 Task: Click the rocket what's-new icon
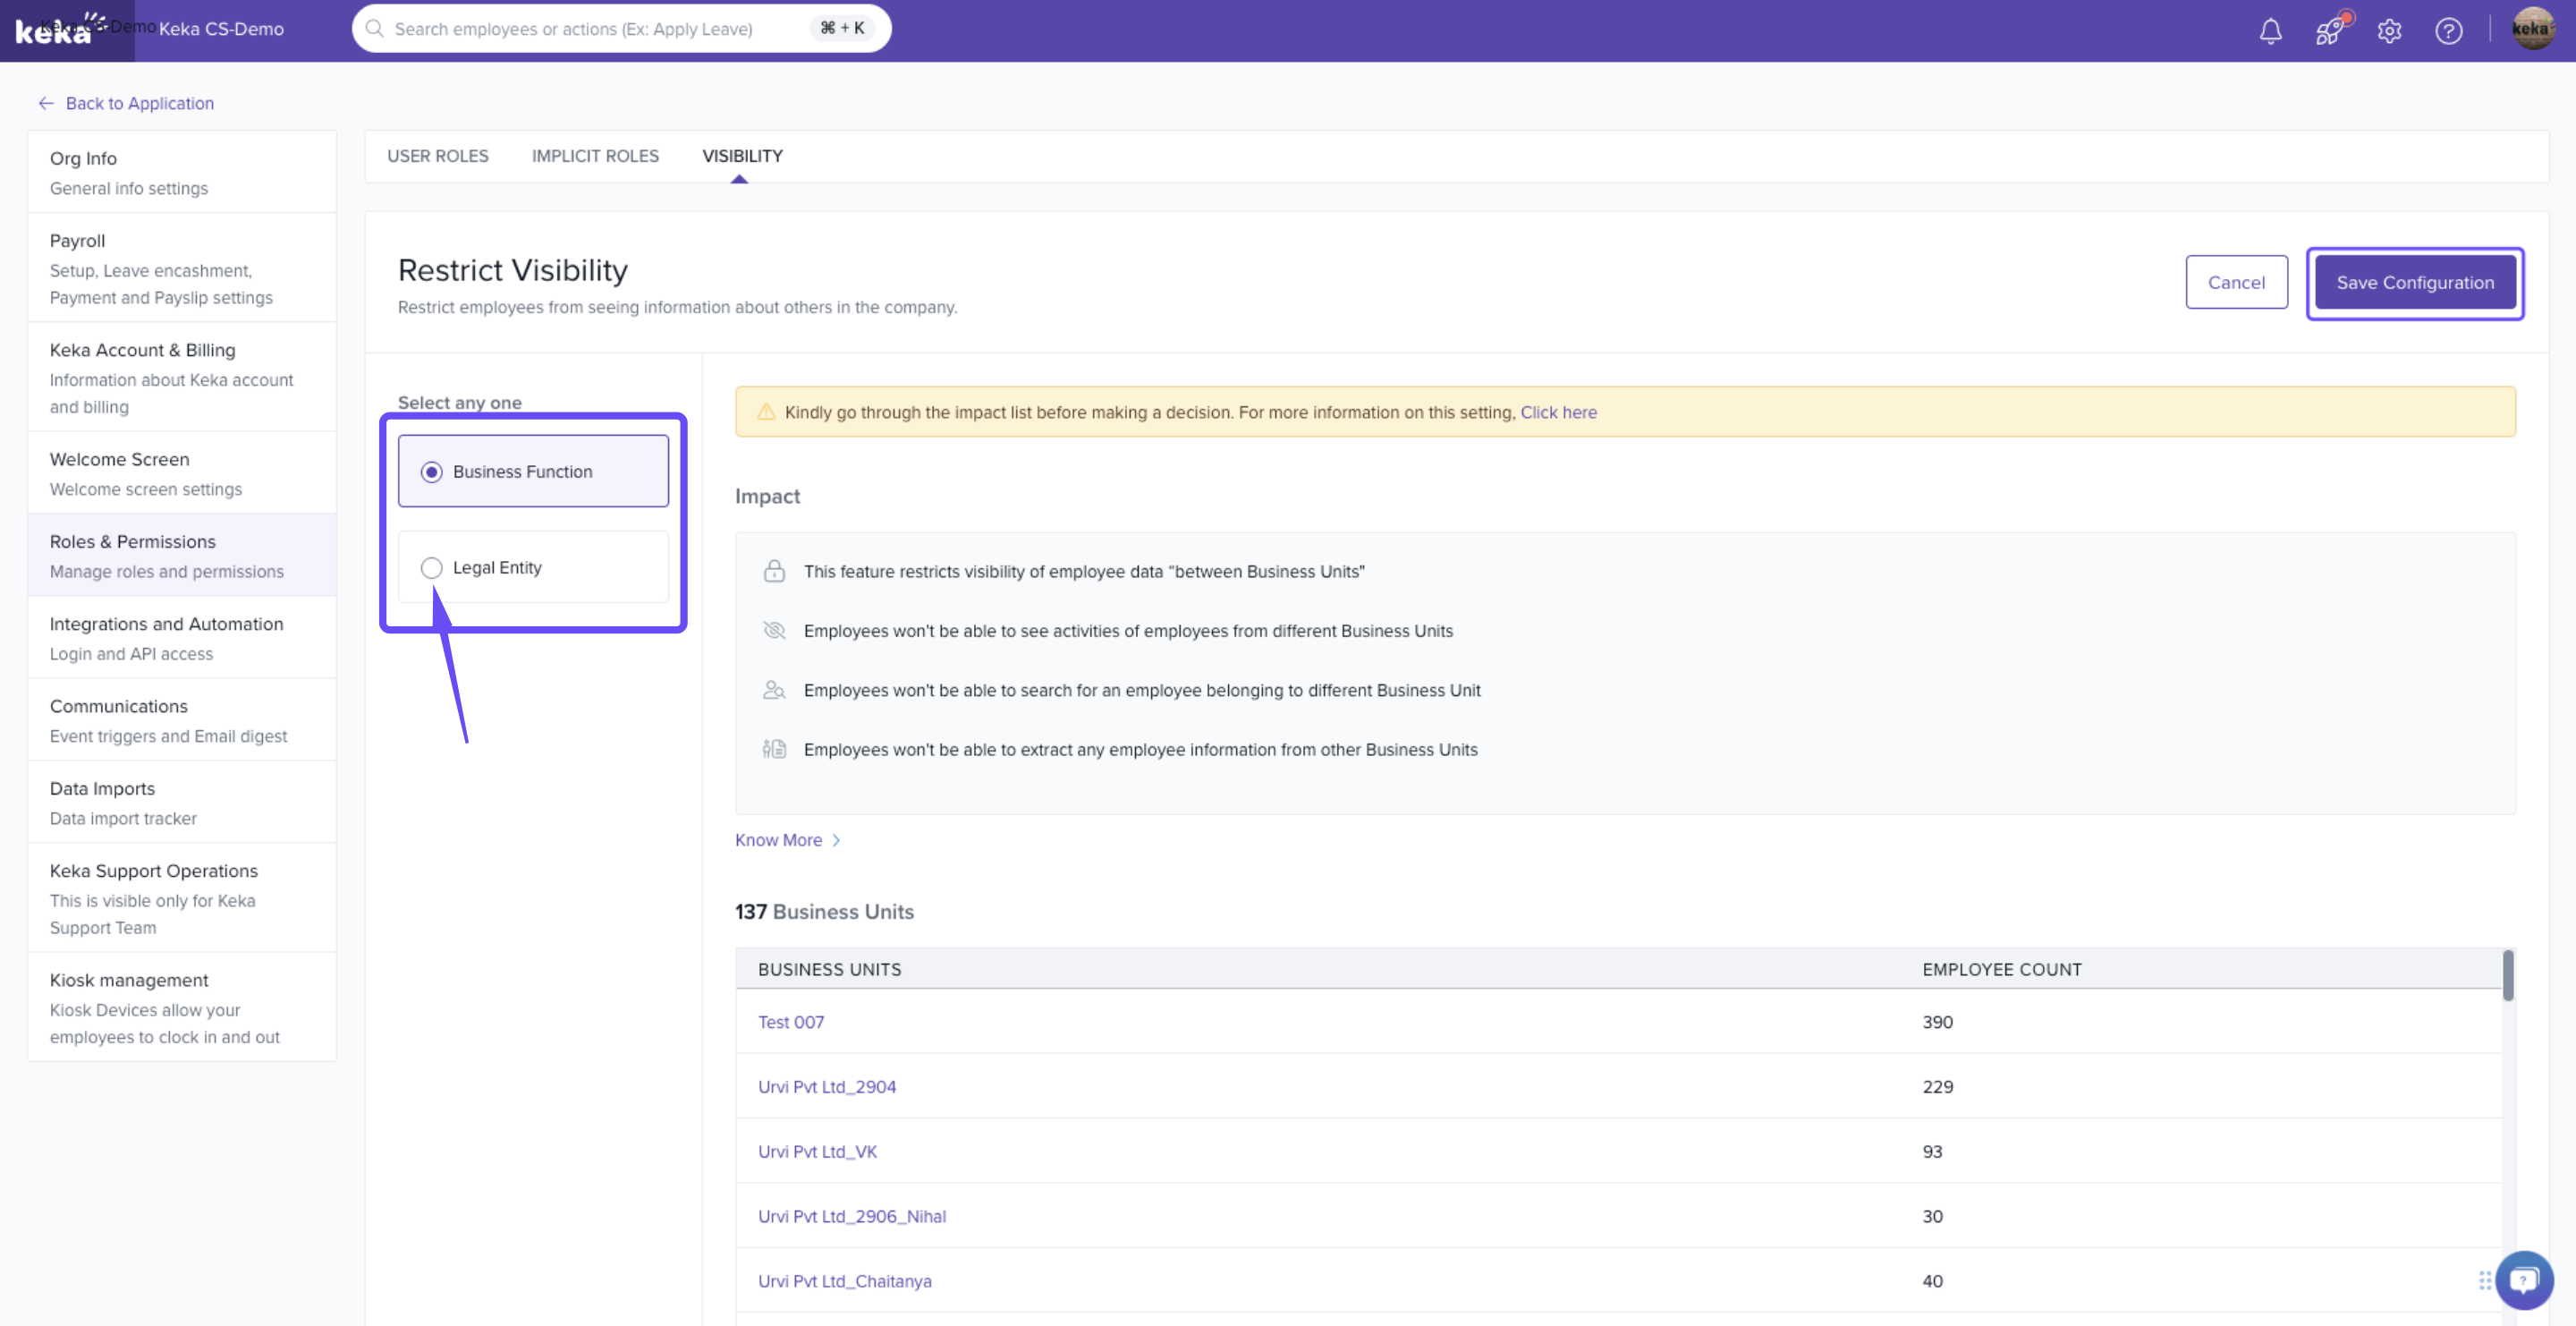coord(2329,30)
